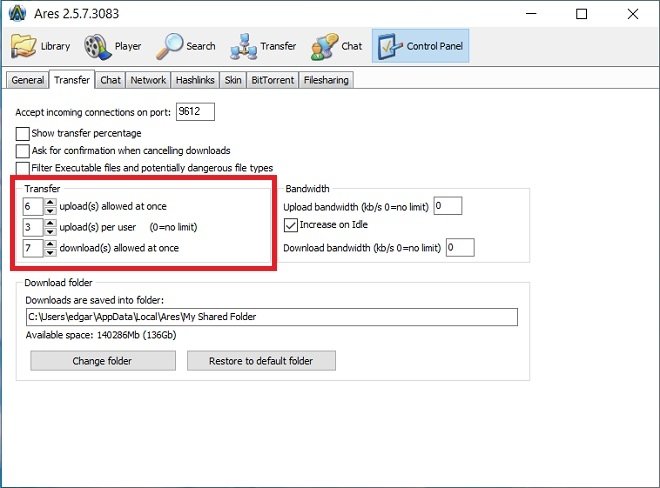This screenshot has width=660, height=488.
Task: Click Restore to default folder
Action: [261, 361]
